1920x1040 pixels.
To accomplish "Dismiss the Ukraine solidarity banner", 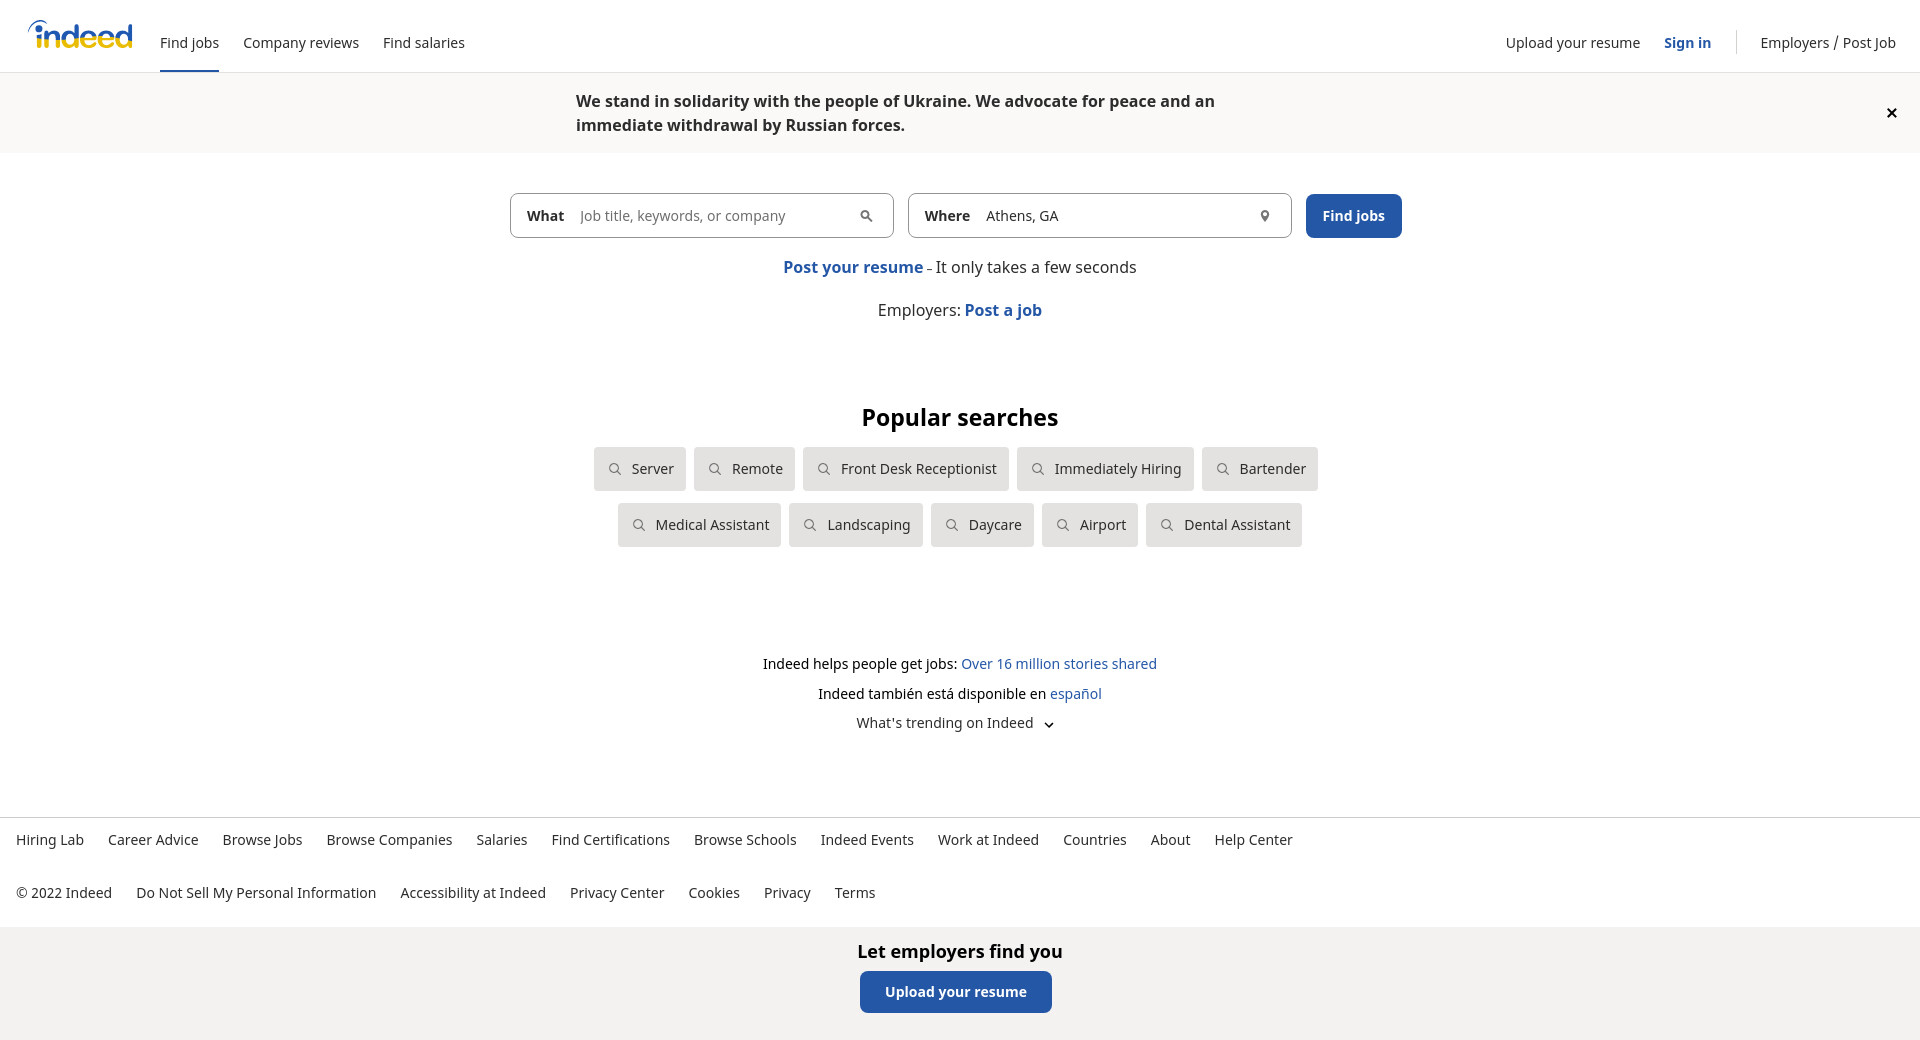I will point(1891,113).
